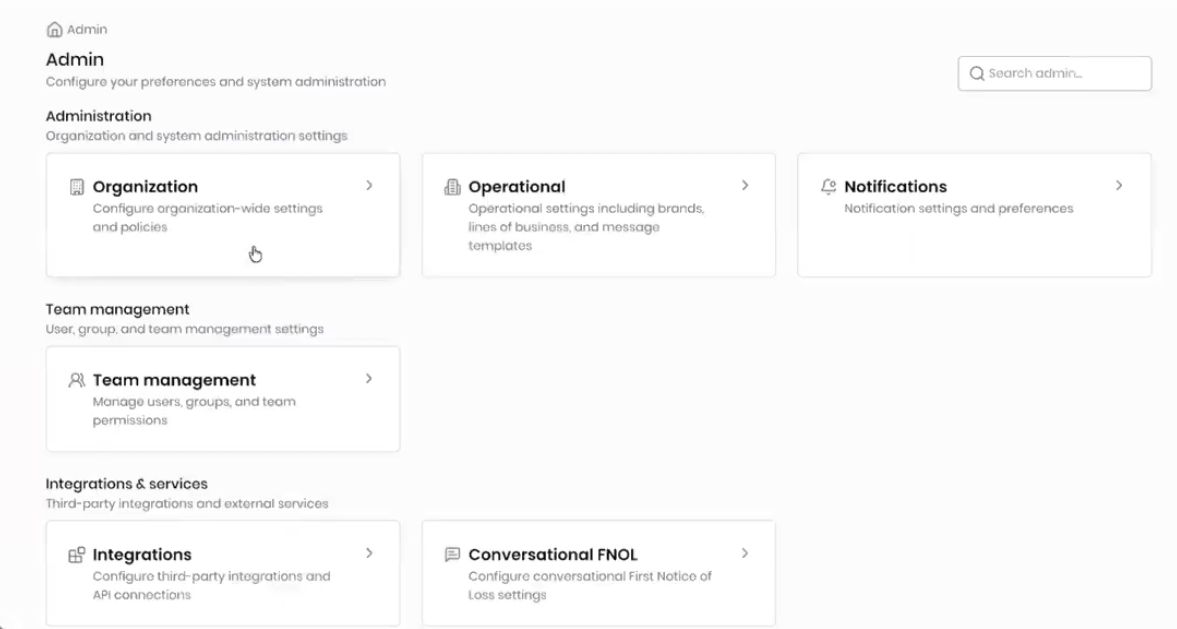Click the Organization building icon
Viewport: 1177px width, 629px height.
pos(77,187)
